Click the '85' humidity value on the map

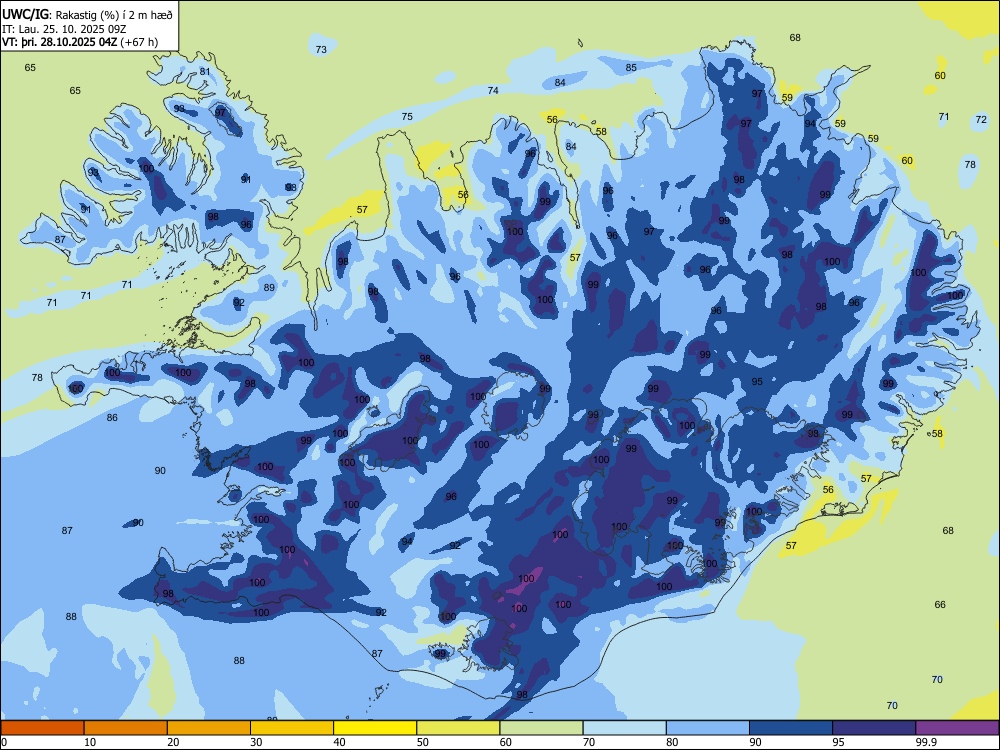point(631,68)
